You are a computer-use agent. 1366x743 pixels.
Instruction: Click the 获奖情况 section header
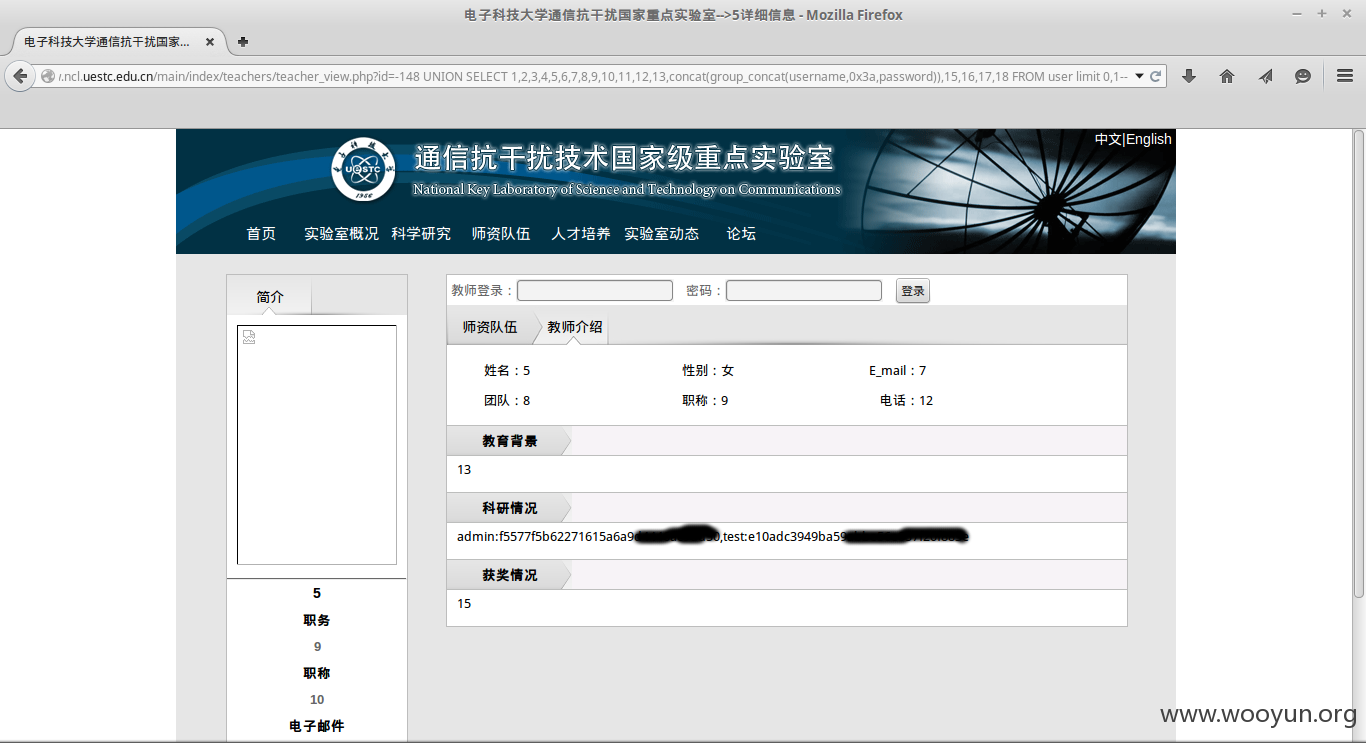(x=510, y=575)
